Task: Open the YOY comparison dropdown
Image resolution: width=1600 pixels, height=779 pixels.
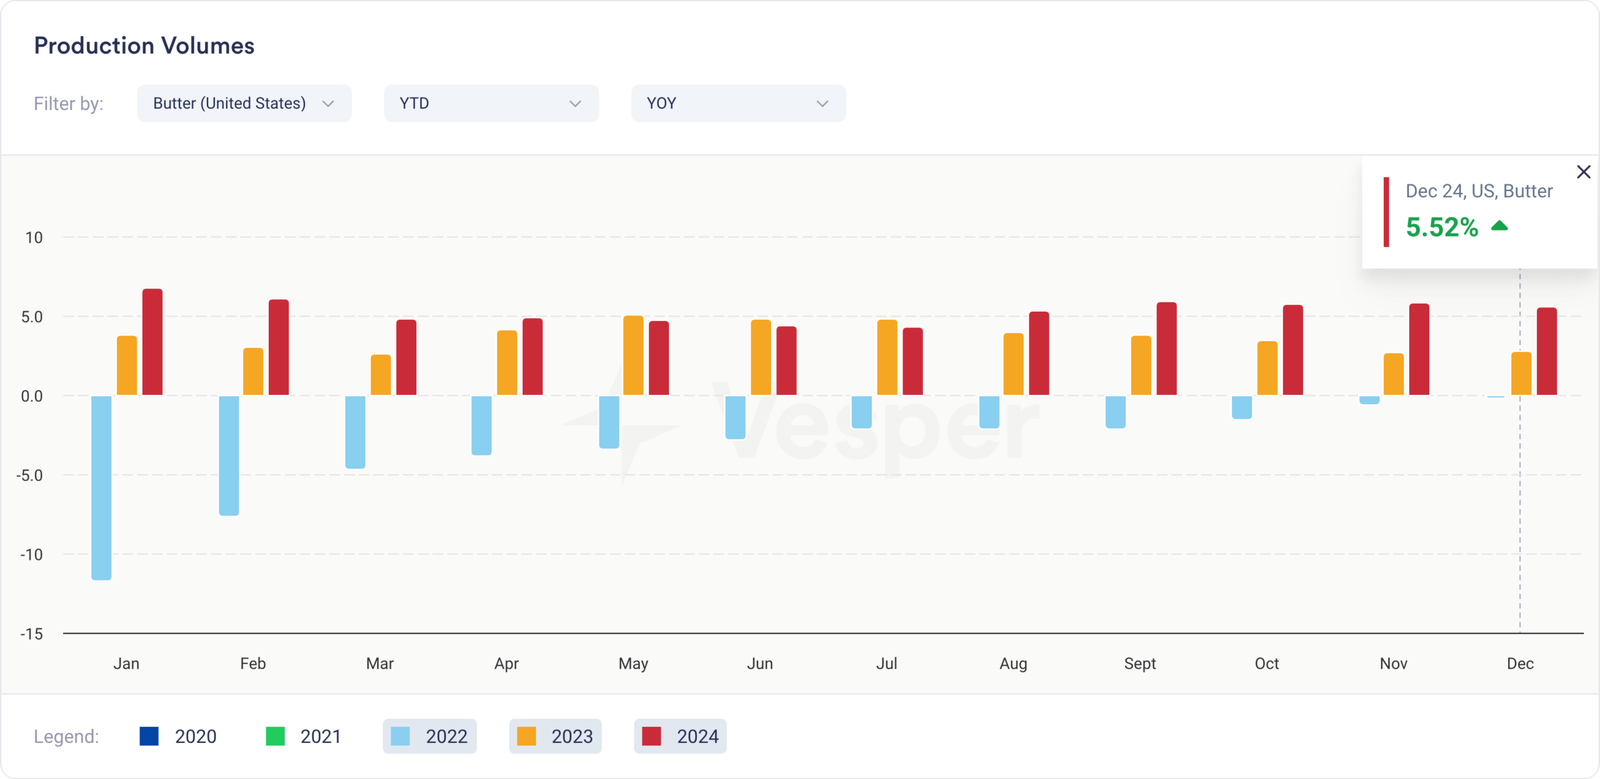Action: point(738,103)
